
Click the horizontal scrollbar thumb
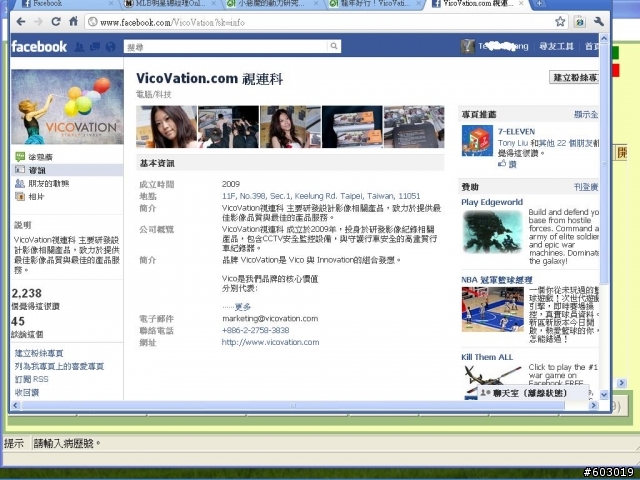(x=293, y=405)
